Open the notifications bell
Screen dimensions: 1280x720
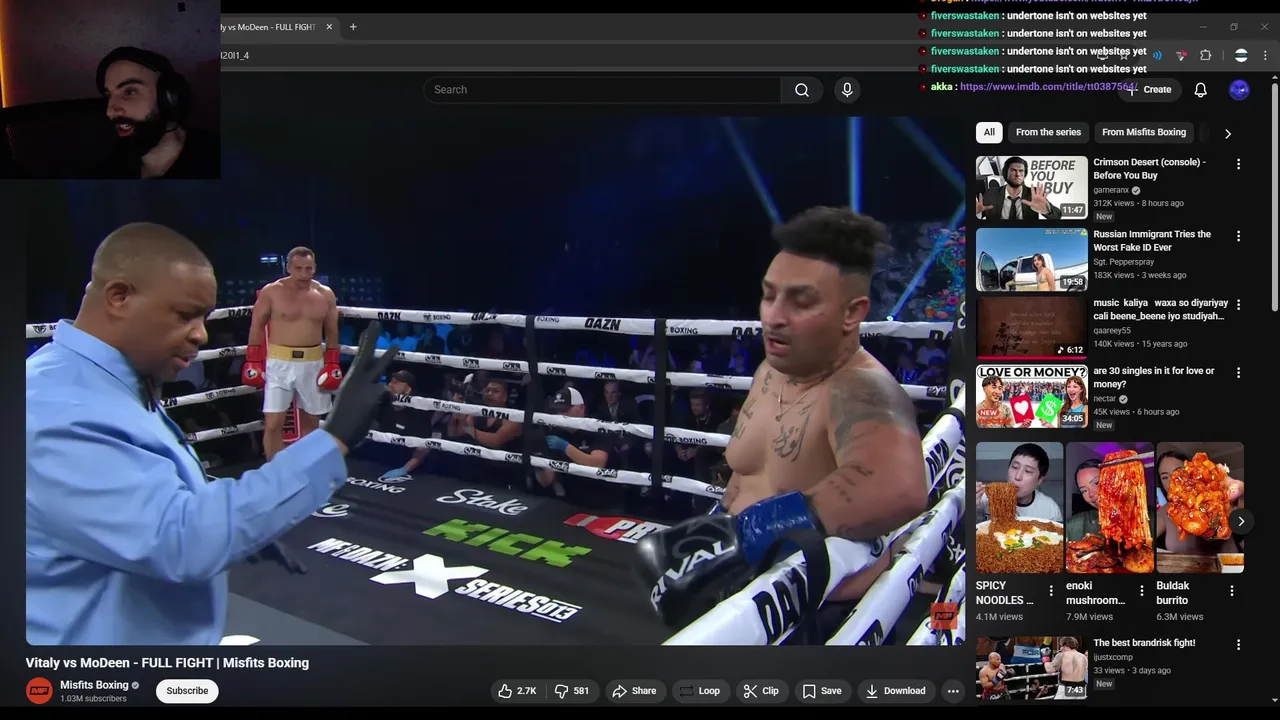tap(1200, 90)
